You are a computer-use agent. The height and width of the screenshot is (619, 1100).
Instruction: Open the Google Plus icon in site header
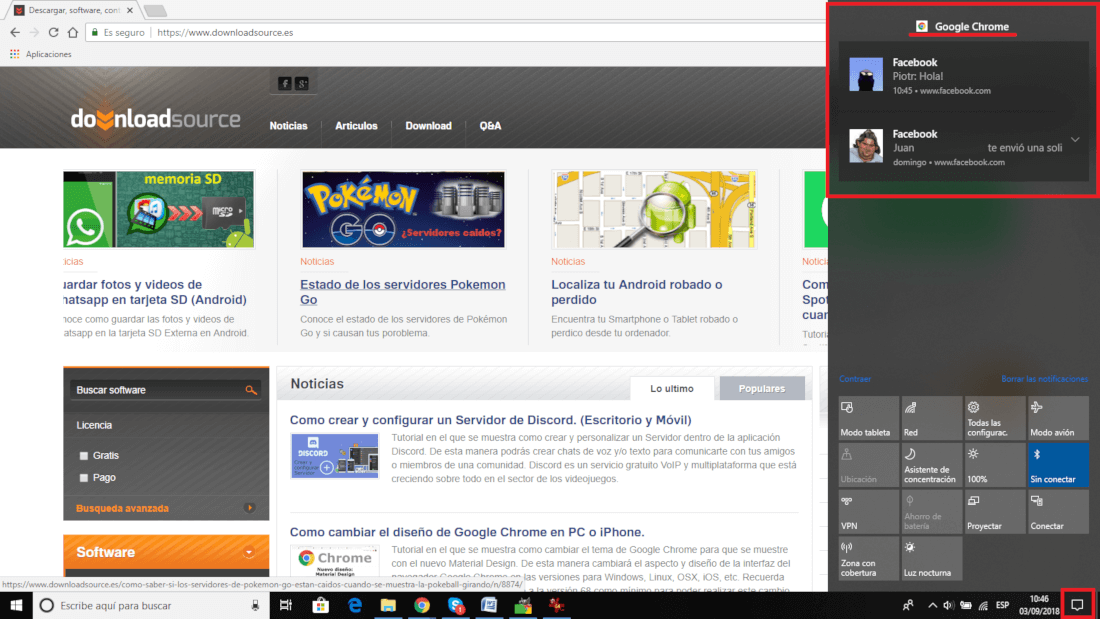pos(302,84)
